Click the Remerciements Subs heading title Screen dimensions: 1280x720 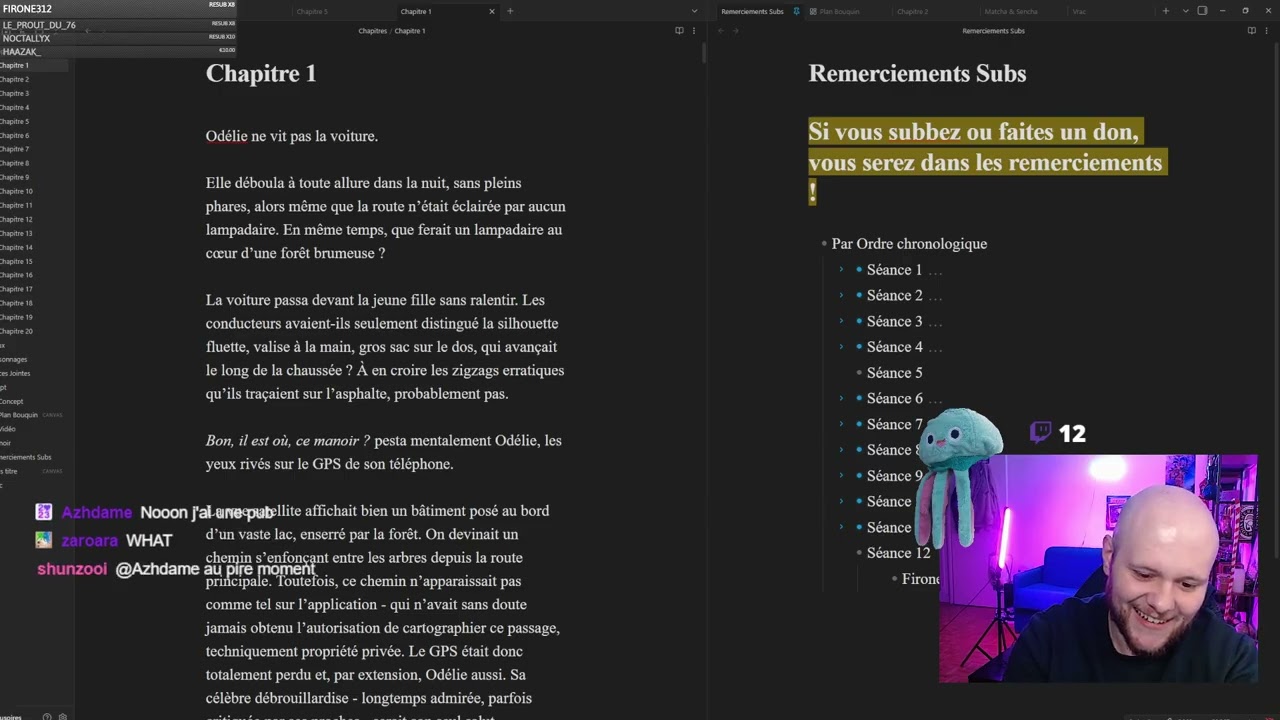[x=917, y=73]
